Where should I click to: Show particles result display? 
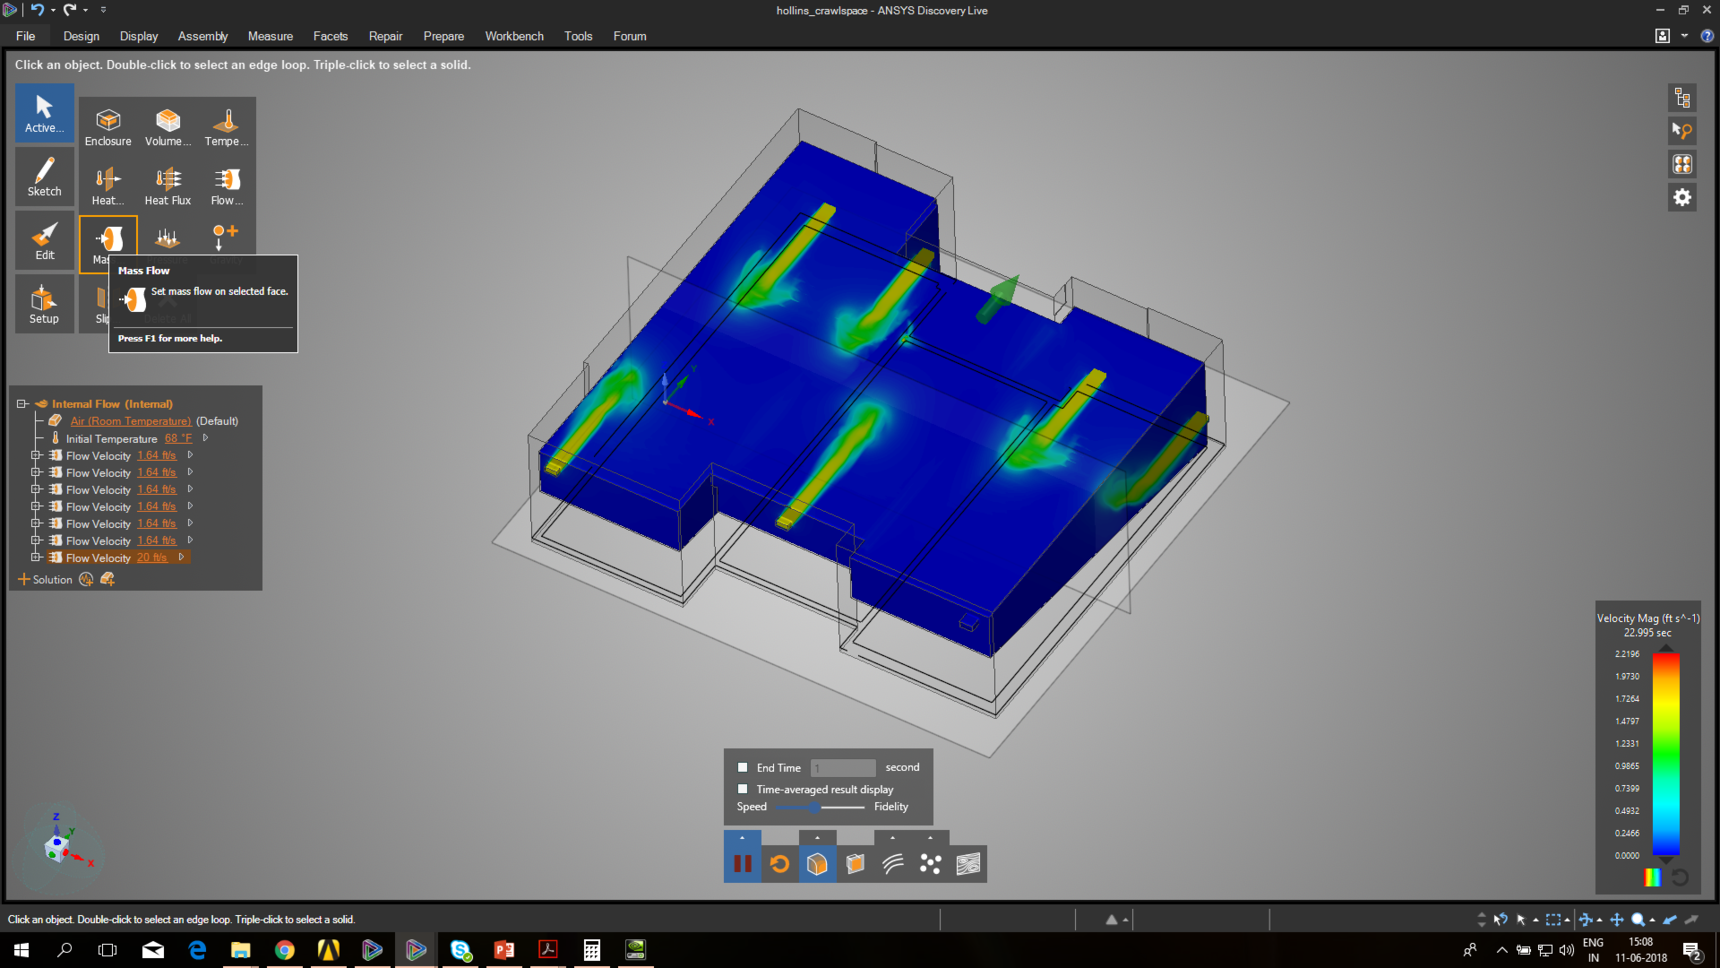click(x=930, y=864)
